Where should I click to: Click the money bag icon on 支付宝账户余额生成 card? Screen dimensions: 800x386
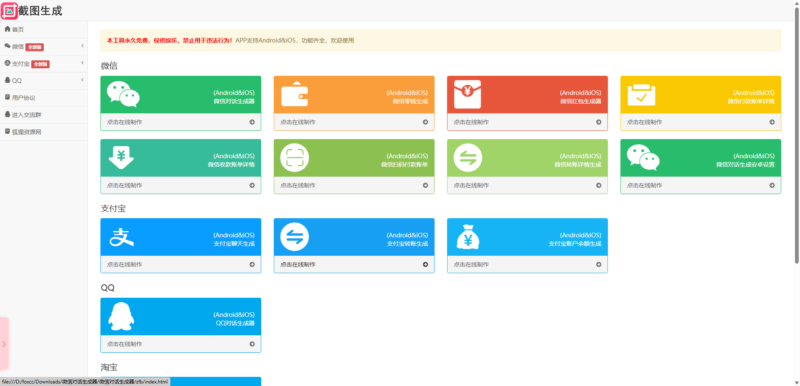click(468, 237)
